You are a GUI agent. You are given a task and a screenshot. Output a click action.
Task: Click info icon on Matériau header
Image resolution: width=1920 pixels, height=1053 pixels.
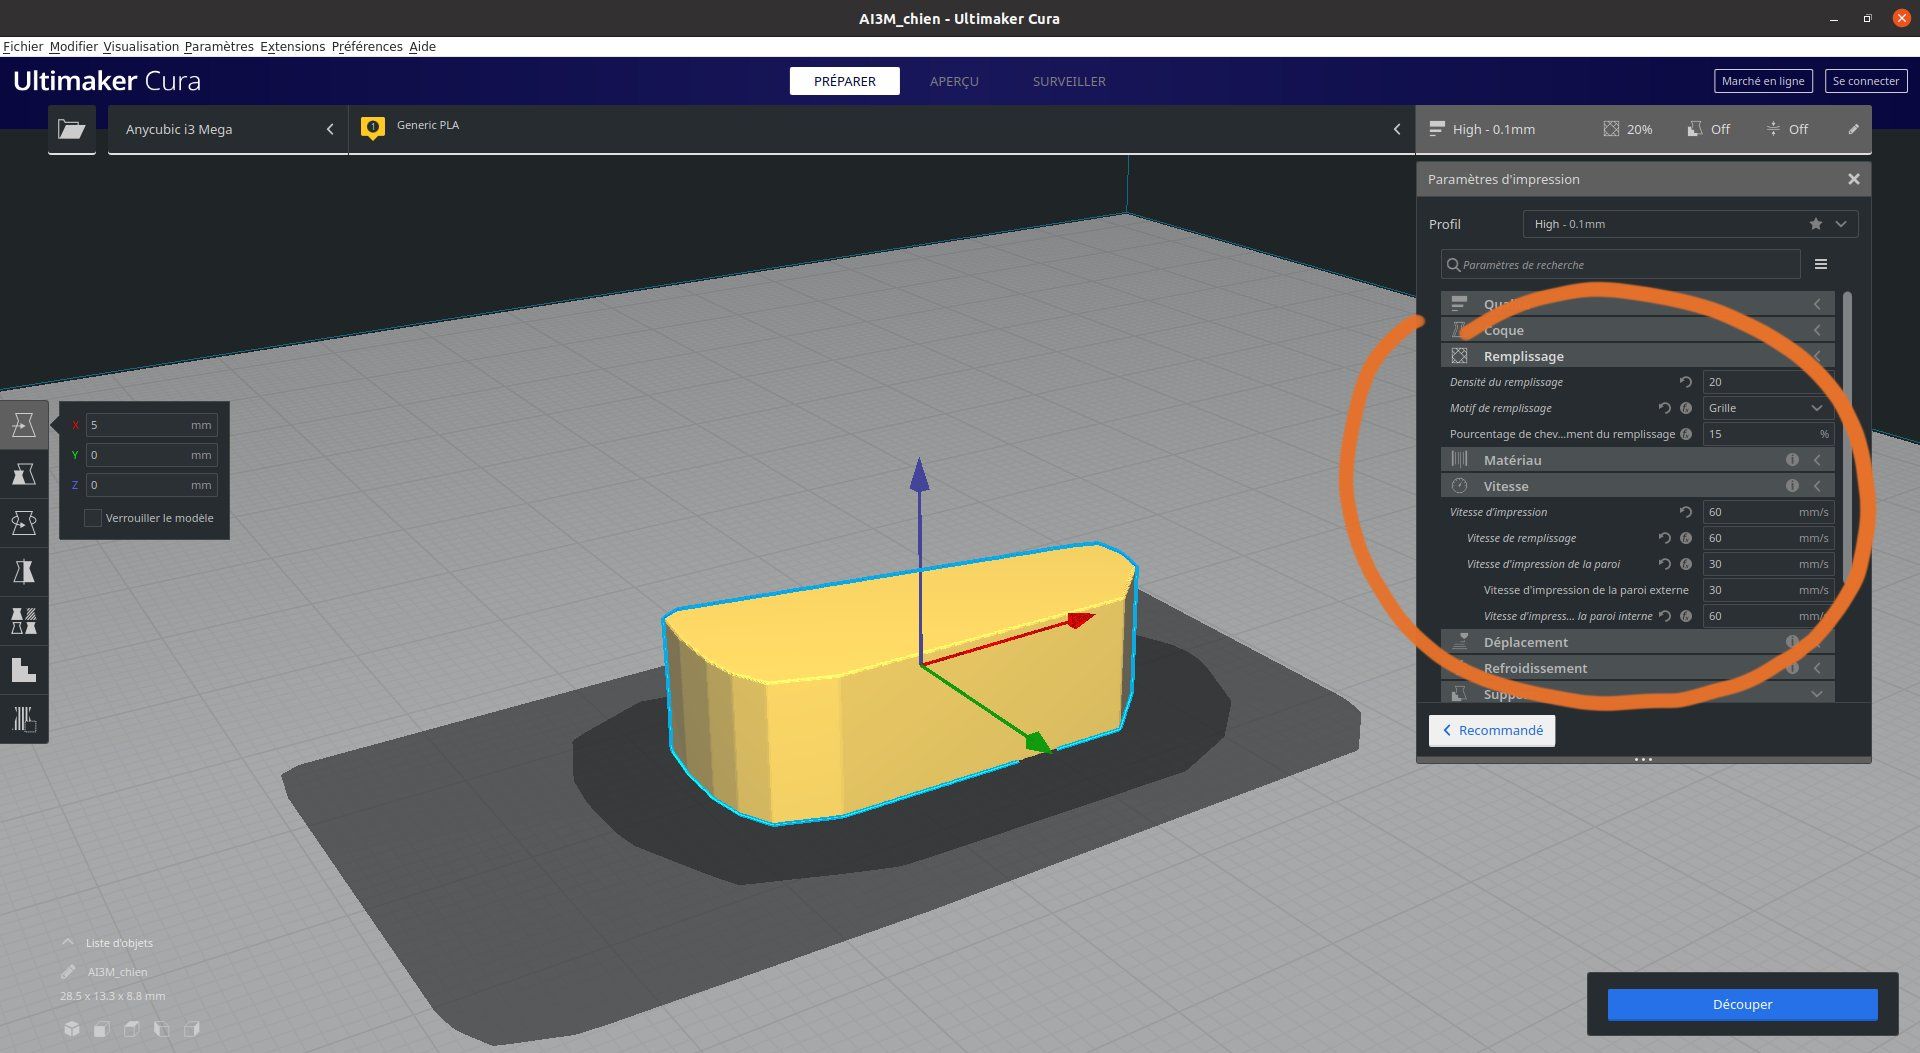coord(1792,460)
